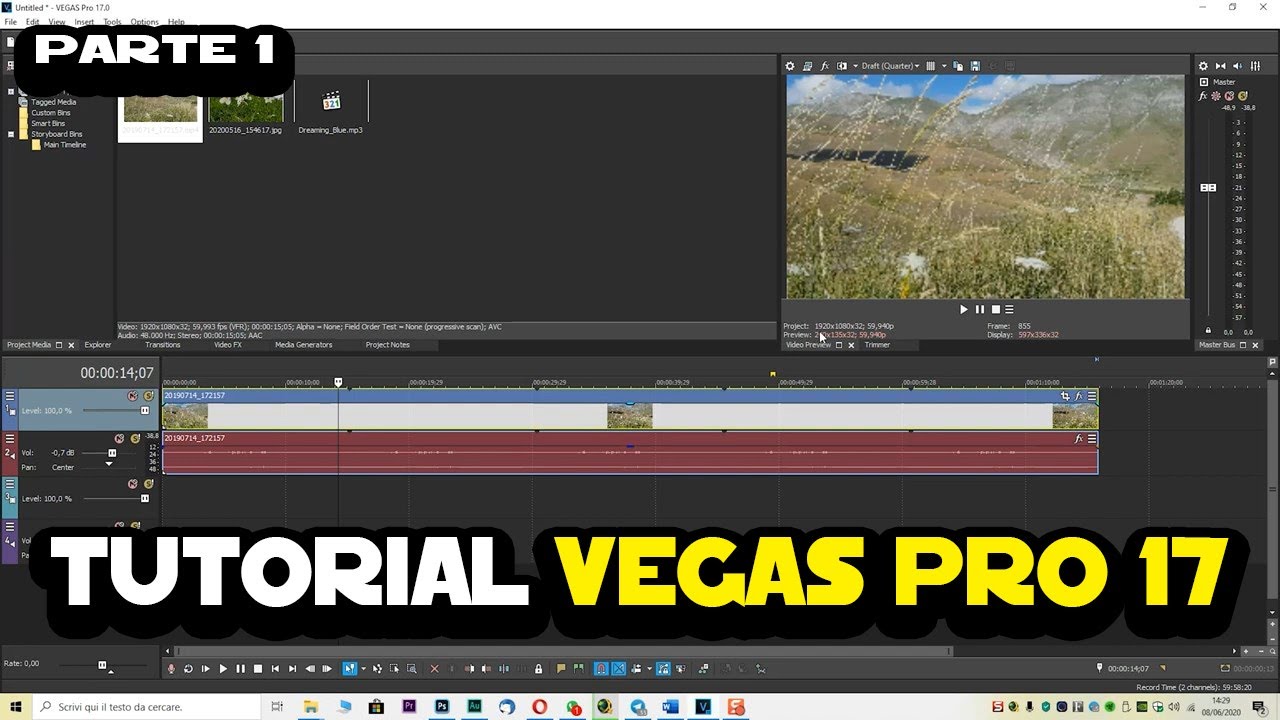1280x720 pixels.
Task: Toggle the Auto Ripple button
Action: pos(637,668)
